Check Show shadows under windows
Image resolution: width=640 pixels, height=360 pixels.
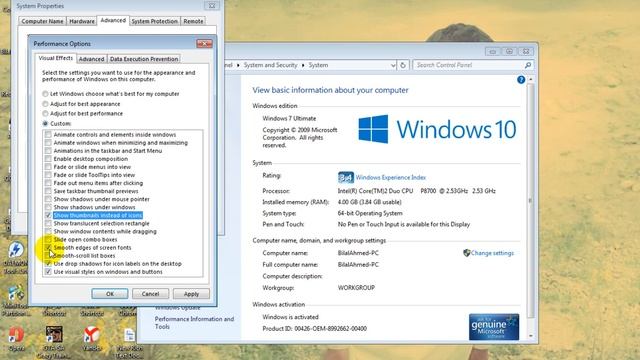pos(48,207)
